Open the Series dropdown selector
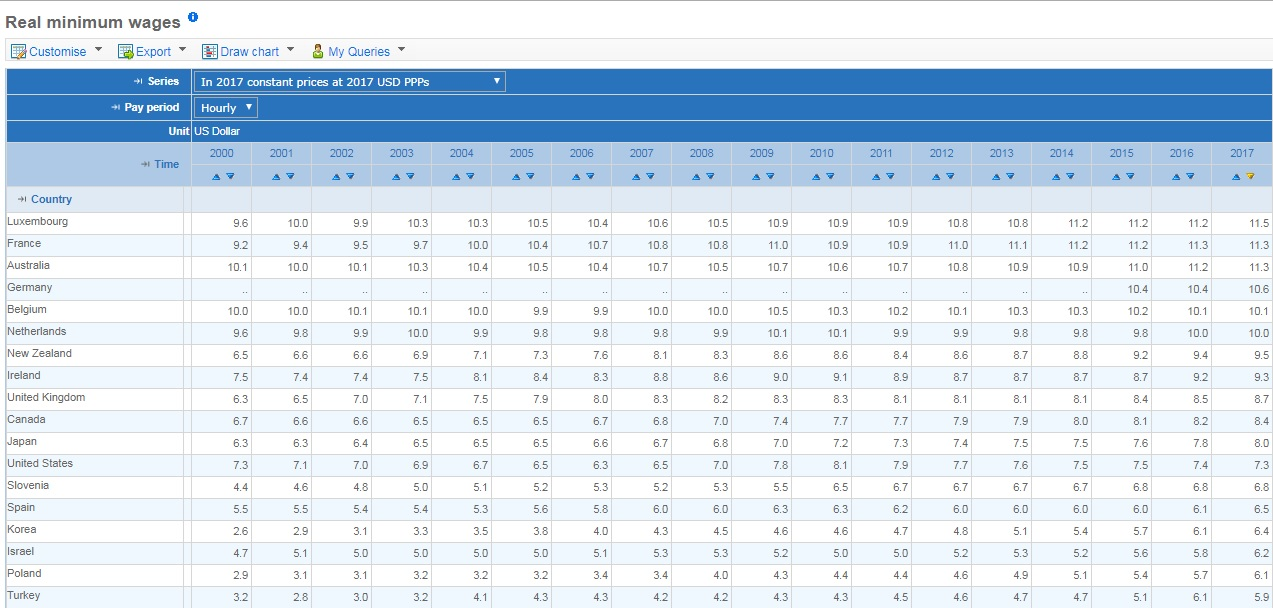This screenshot has height=608, width=1273. tap(349, 82)
